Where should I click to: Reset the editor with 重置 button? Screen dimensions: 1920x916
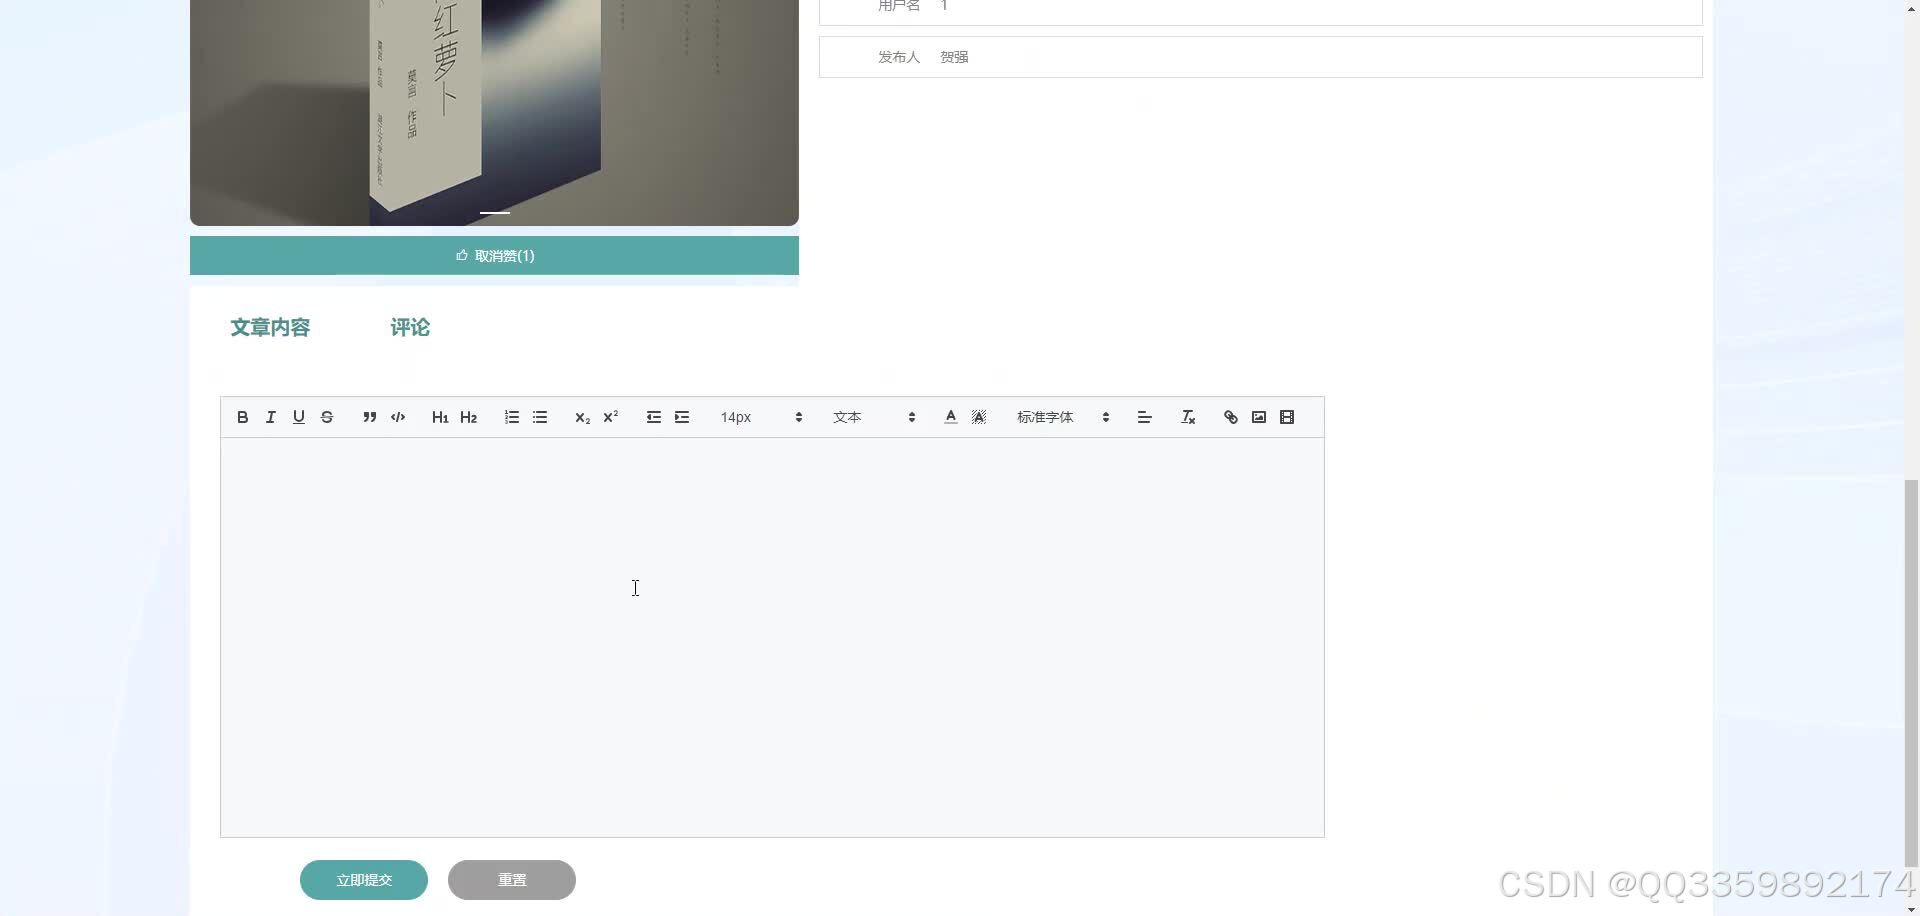[x=512, y=880]
